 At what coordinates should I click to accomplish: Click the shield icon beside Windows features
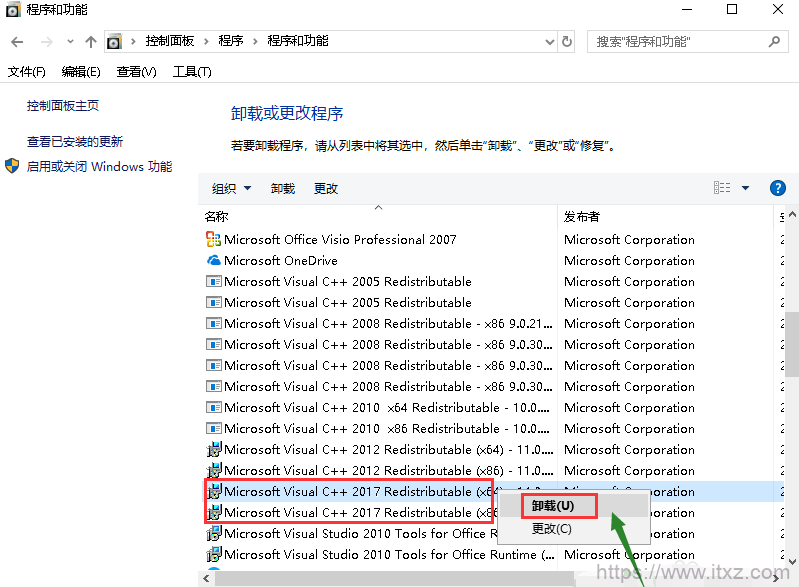coord(12,166)
